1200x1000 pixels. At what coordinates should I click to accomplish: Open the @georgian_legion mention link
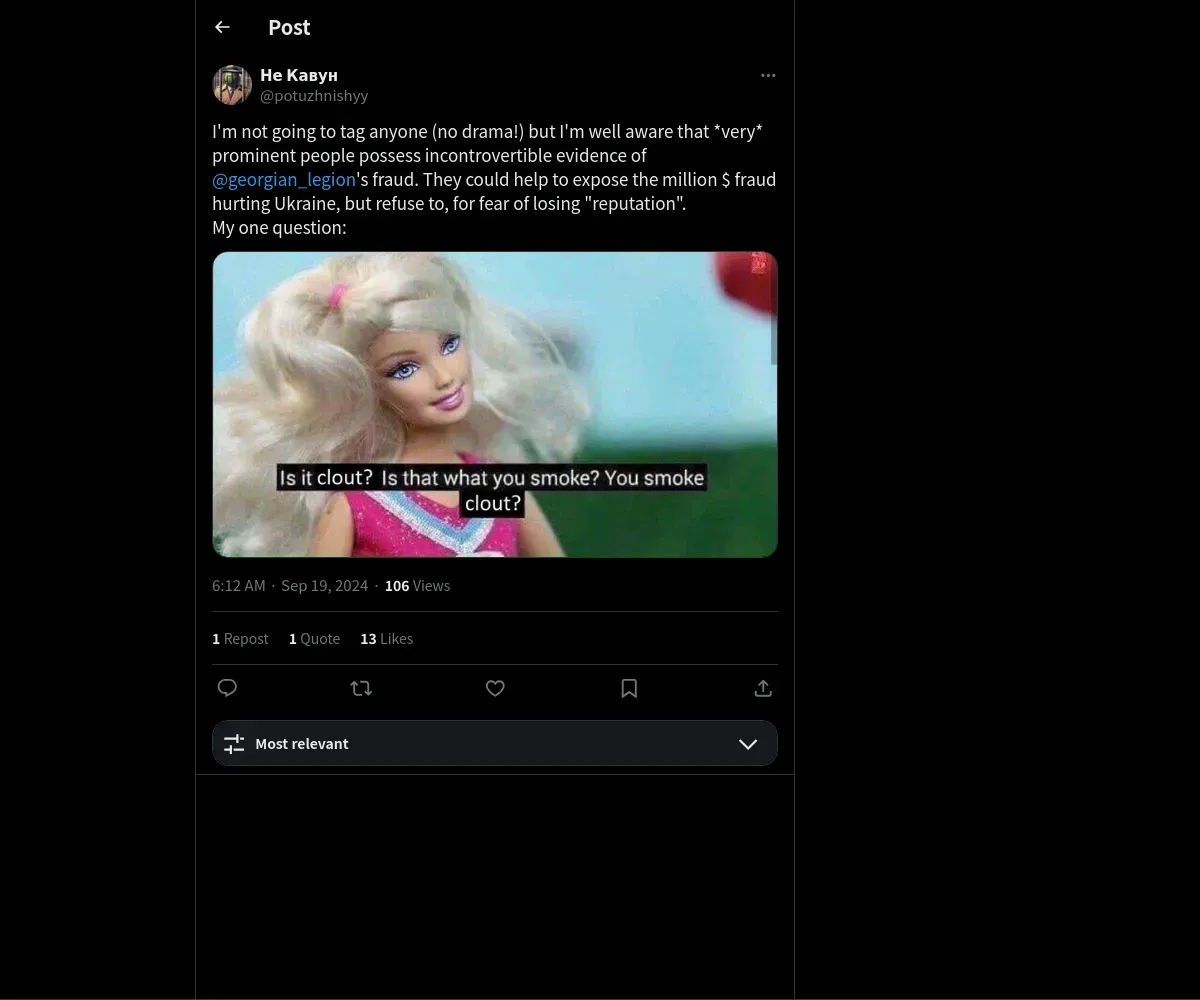[284, 180]
